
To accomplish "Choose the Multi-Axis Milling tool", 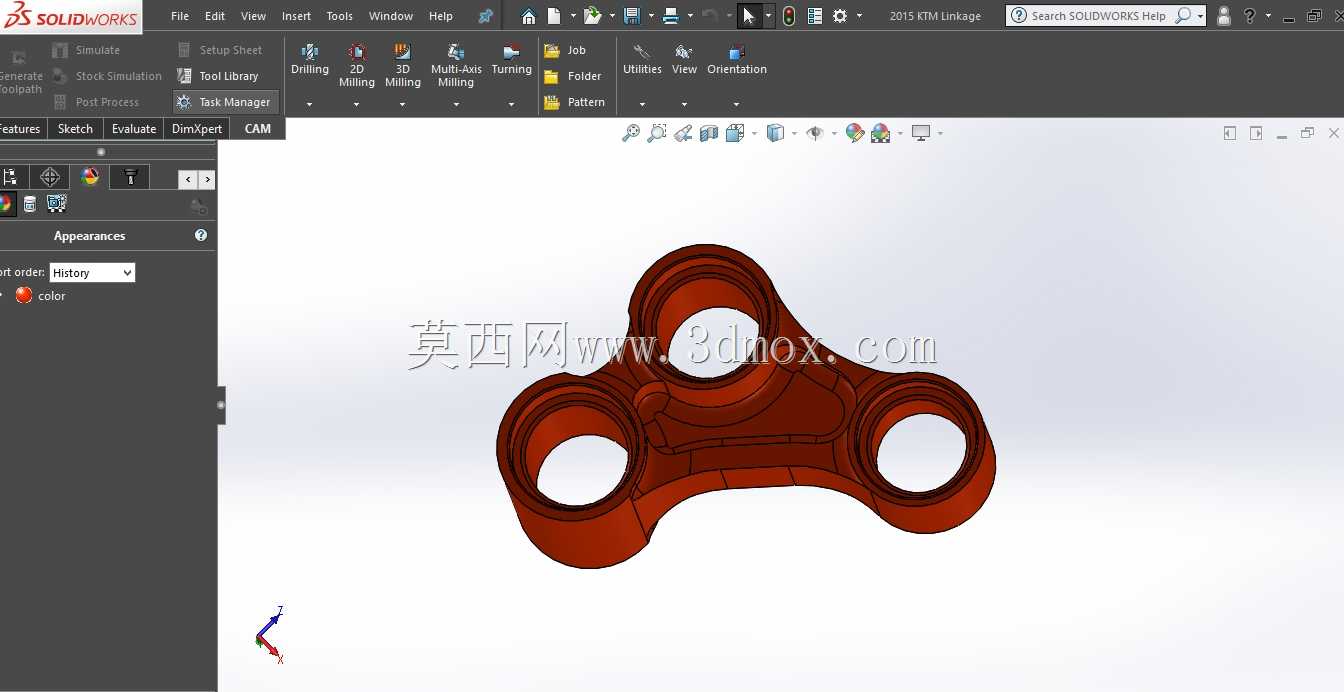I will [x=456, y=66].
